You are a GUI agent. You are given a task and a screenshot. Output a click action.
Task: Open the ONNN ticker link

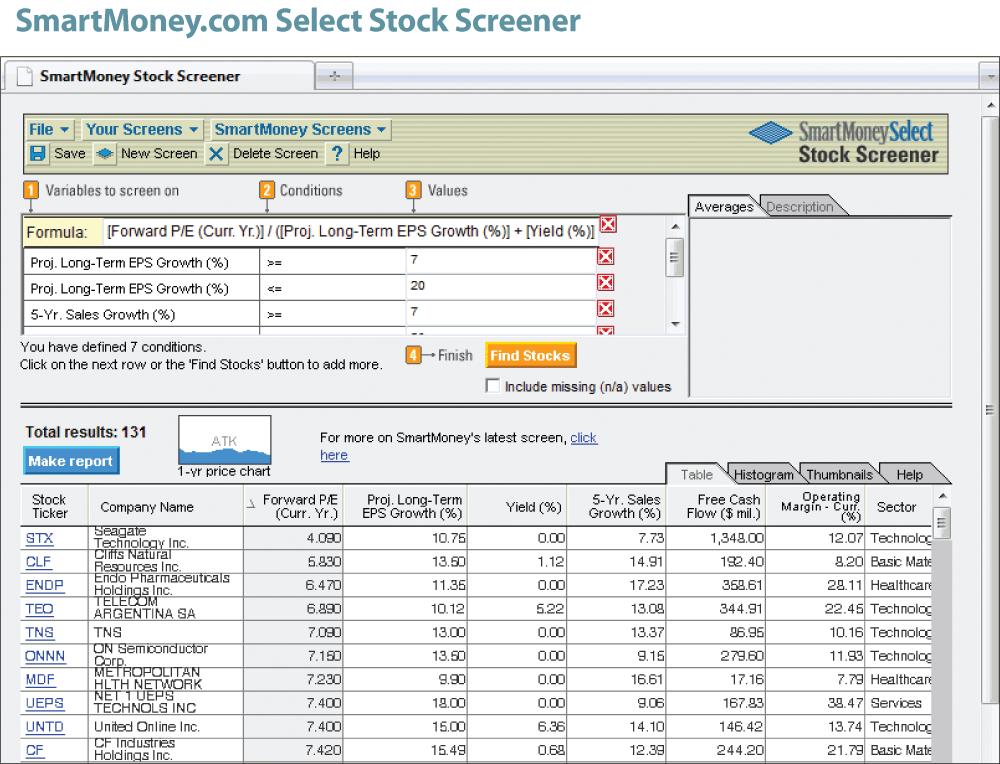click(x=45, y=656)
